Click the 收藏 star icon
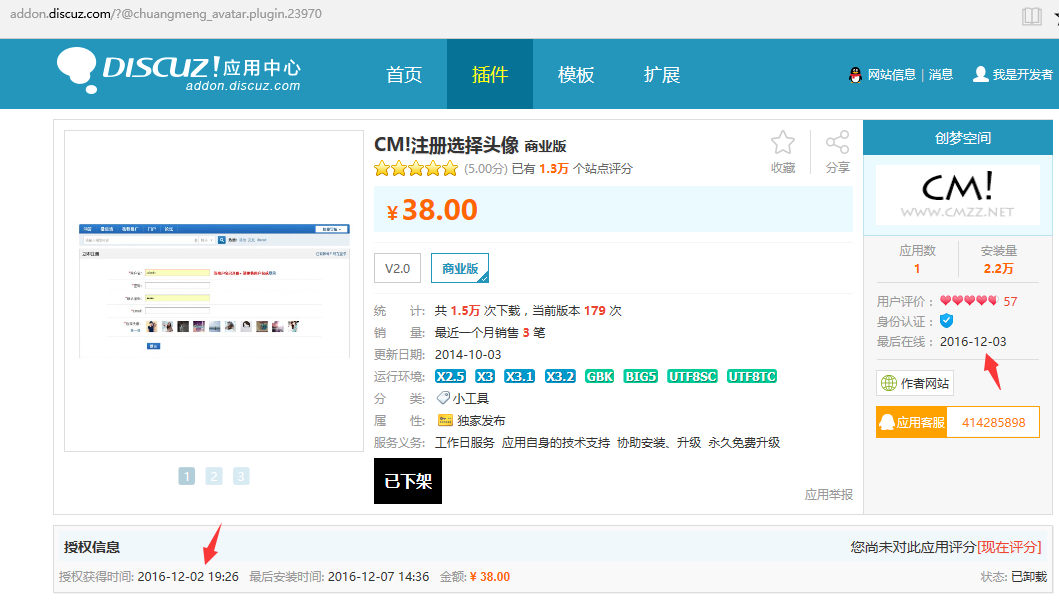 pyautogui.click(x=783, y=143)
